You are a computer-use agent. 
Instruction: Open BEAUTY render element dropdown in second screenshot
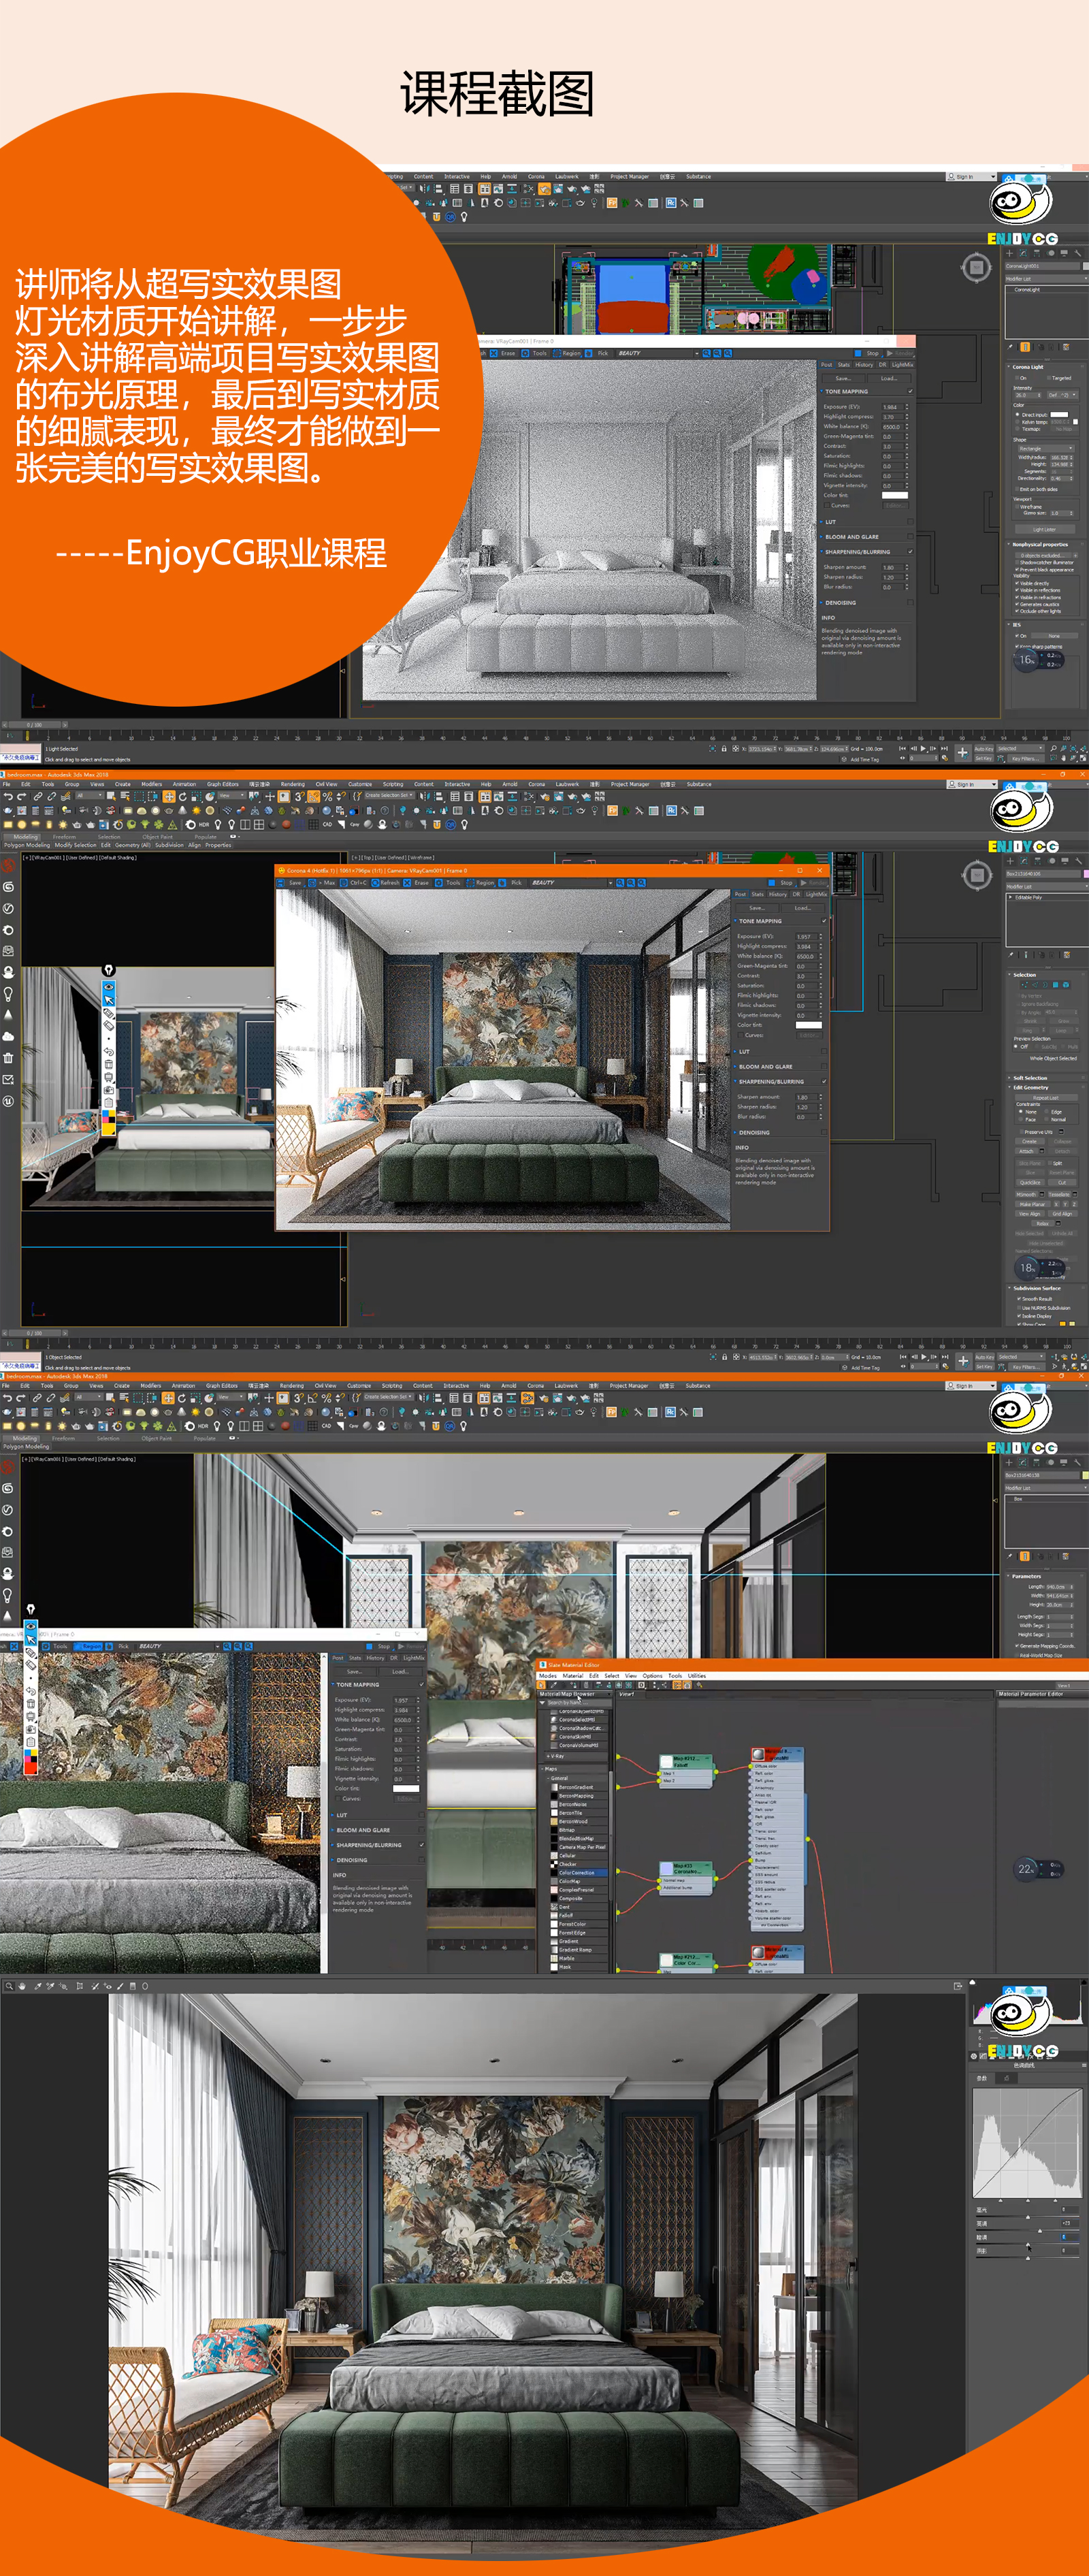571,883
